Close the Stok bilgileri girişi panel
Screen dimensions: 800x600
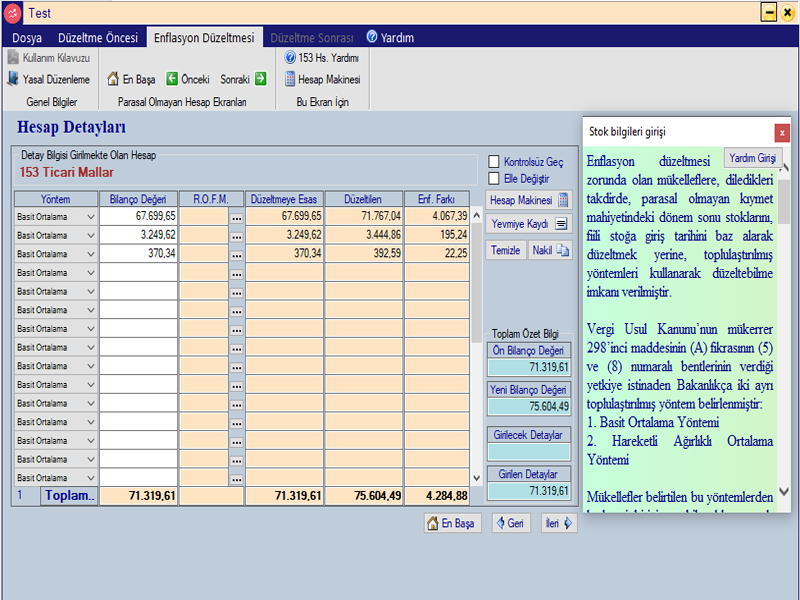coord(782,133)
